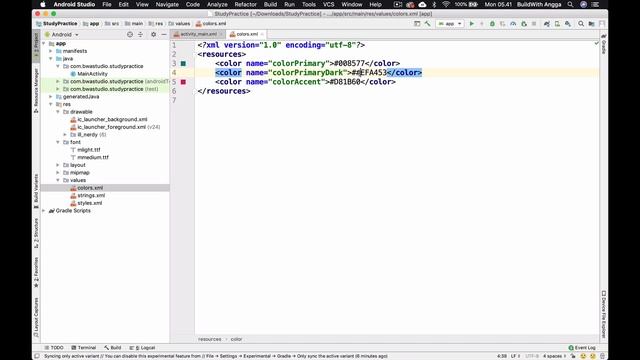The width and height of the screenshot is (640, 360).
Task: Open the Navigate menu
Action: click(x=167, y=4)
